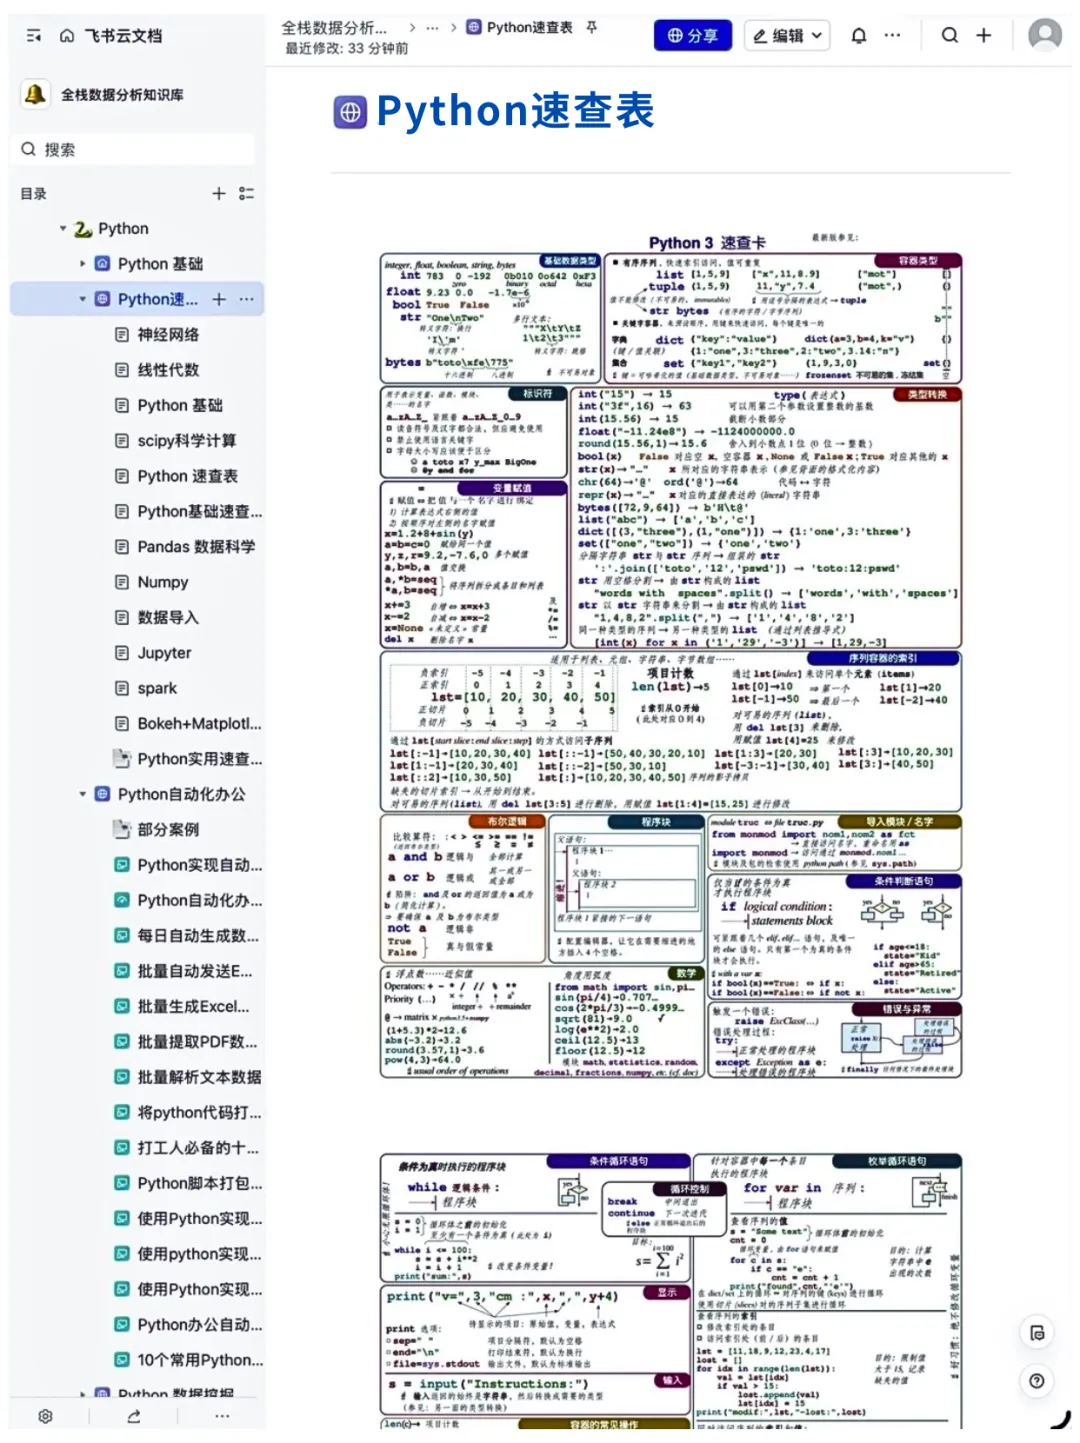Open more options for Python速... item

click(247, 299)
